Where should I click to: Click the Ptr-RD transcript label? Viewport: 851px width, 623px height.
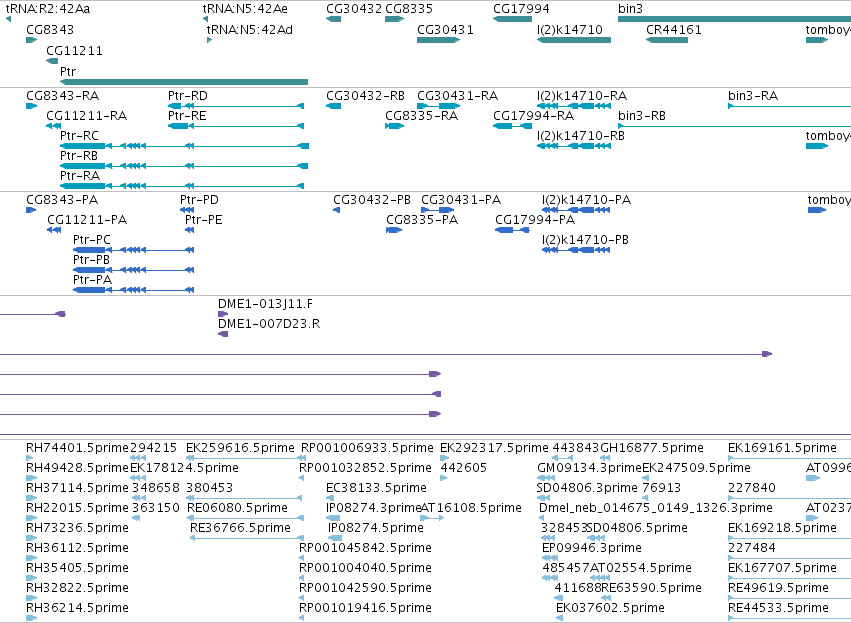pyautogui.click(x=188, y=96)
